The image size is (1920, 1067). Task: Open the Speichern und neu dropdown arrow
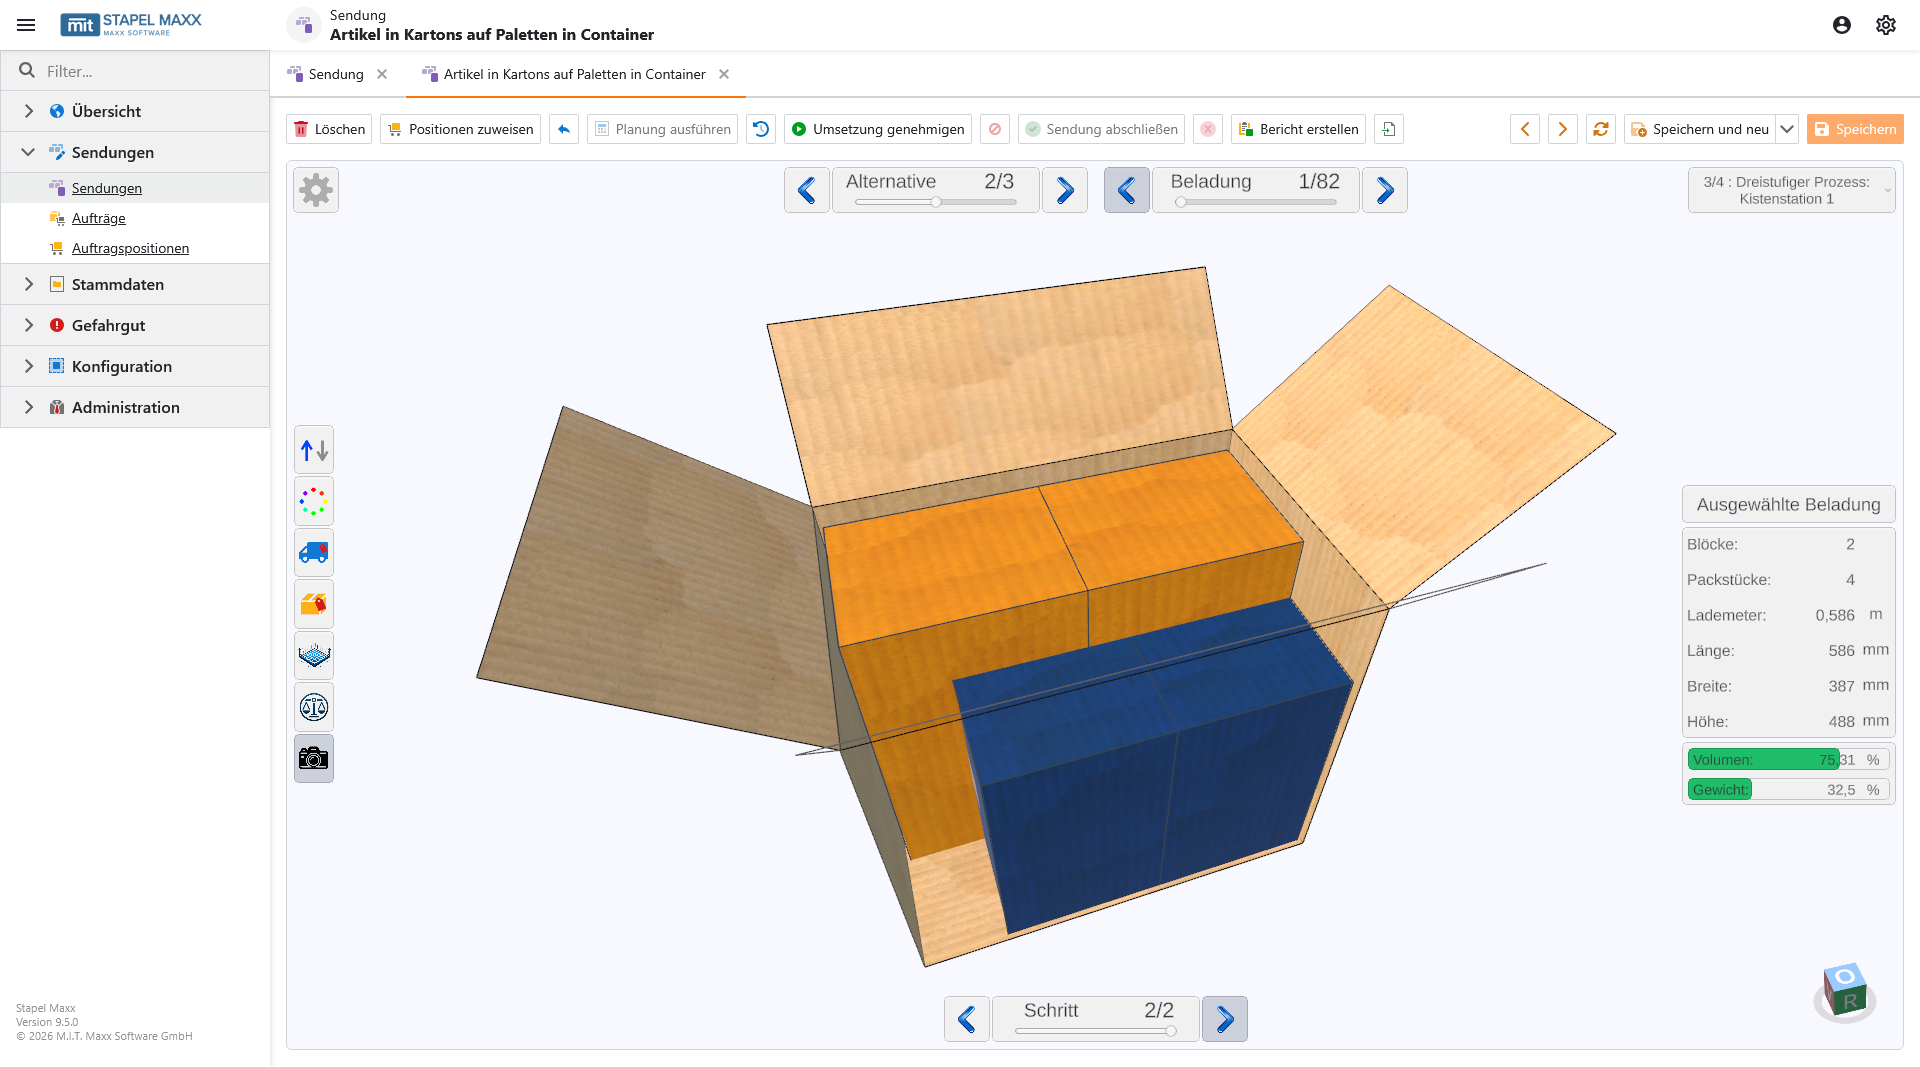pos(1787,129)
